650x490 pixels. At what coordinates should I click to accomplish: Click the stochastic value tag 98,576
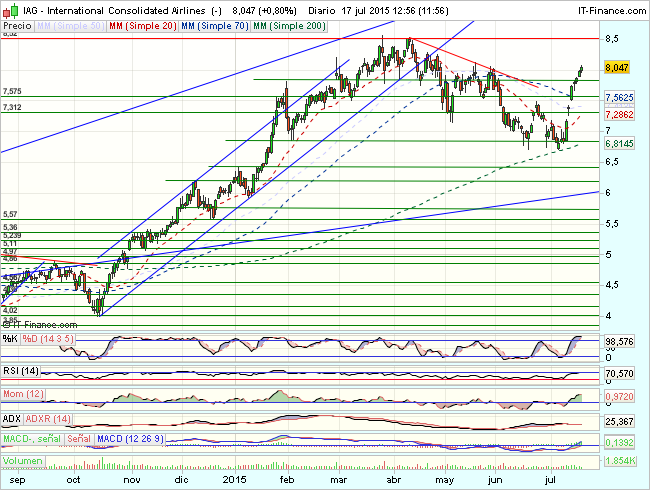(621, 342)
